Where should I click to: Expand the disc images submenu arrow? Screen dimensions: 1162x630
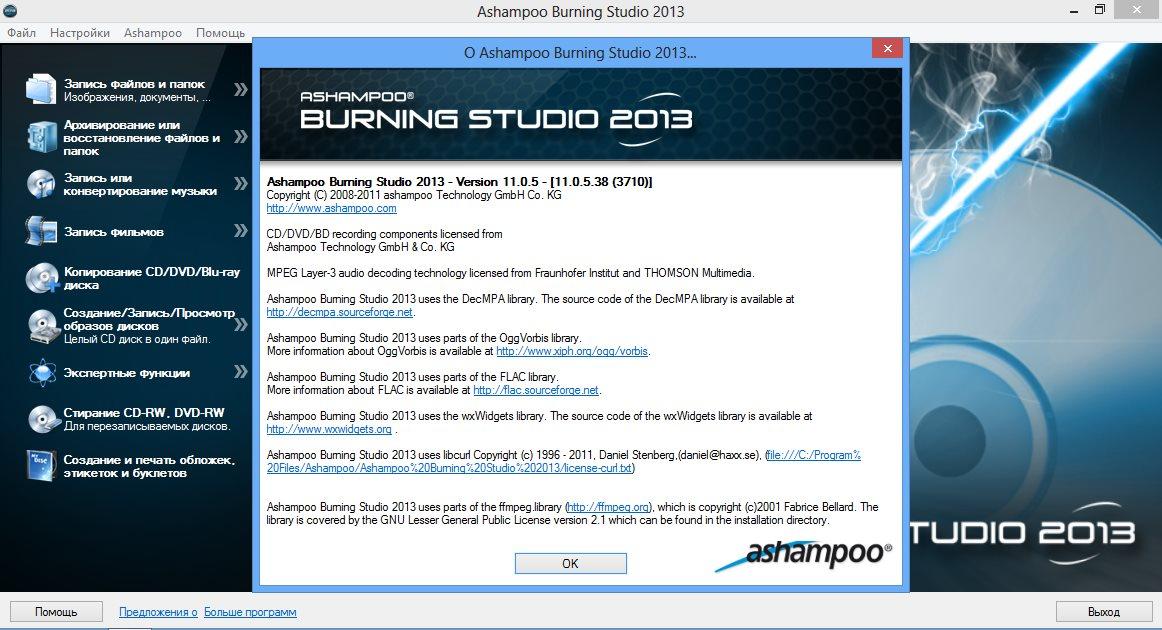click(240, 325)
